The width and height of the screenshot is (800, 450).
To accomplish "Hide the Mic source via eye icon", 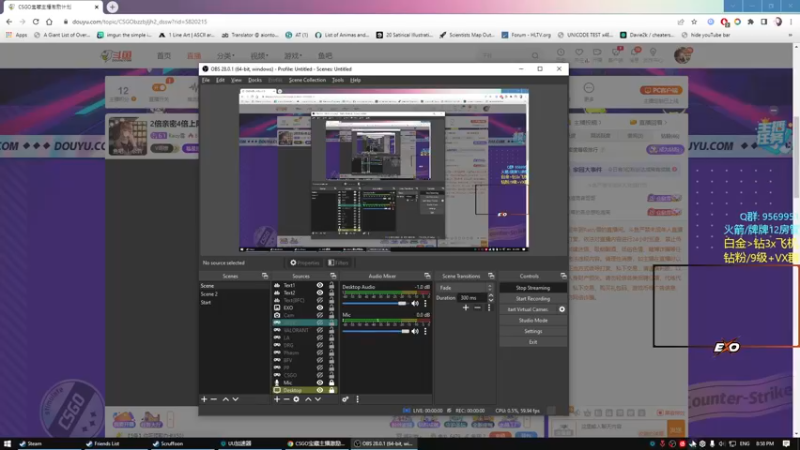I will [x=320, y=383].
